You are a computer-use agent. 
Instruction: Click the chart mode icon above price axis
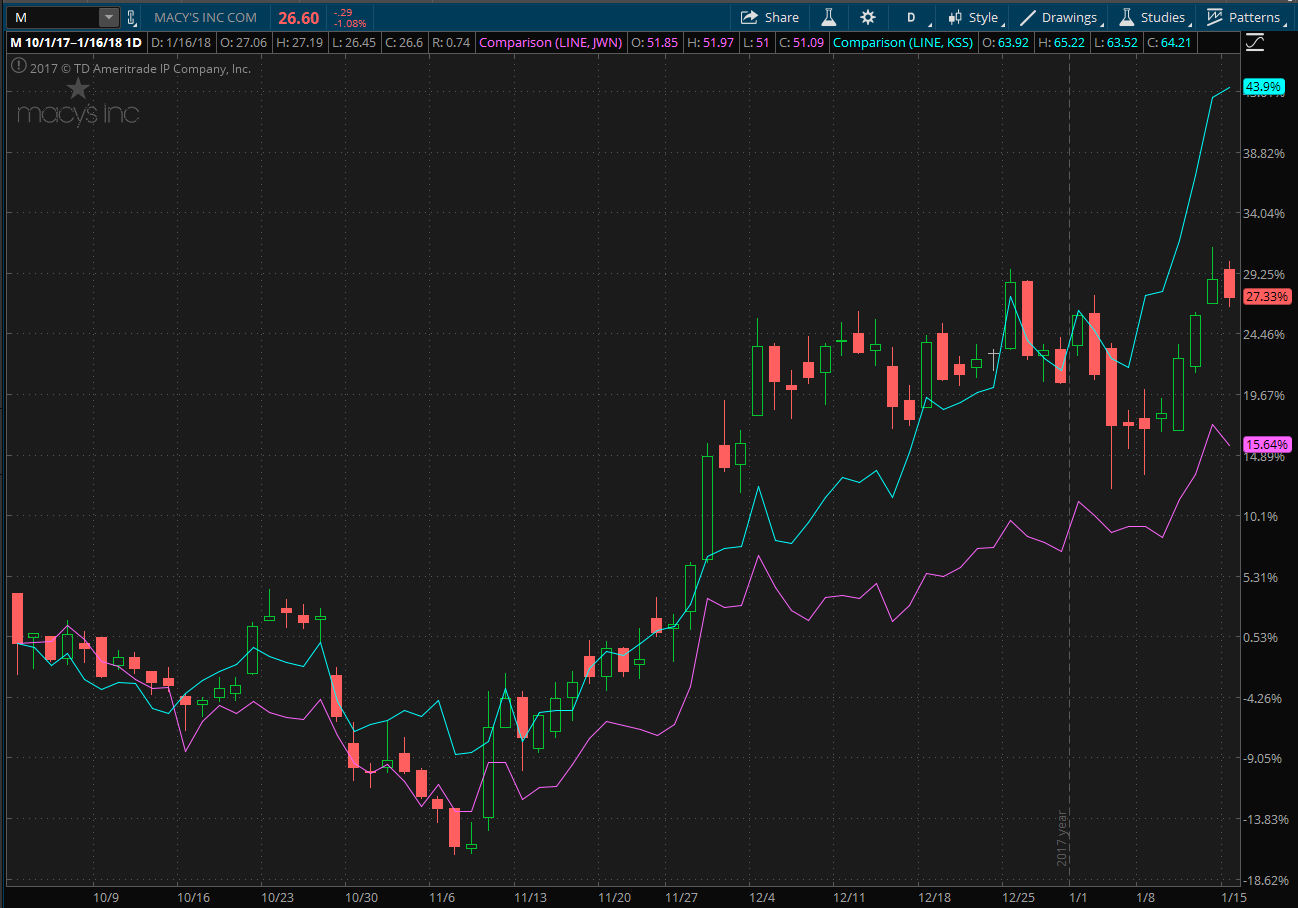tap(1254, 42)
